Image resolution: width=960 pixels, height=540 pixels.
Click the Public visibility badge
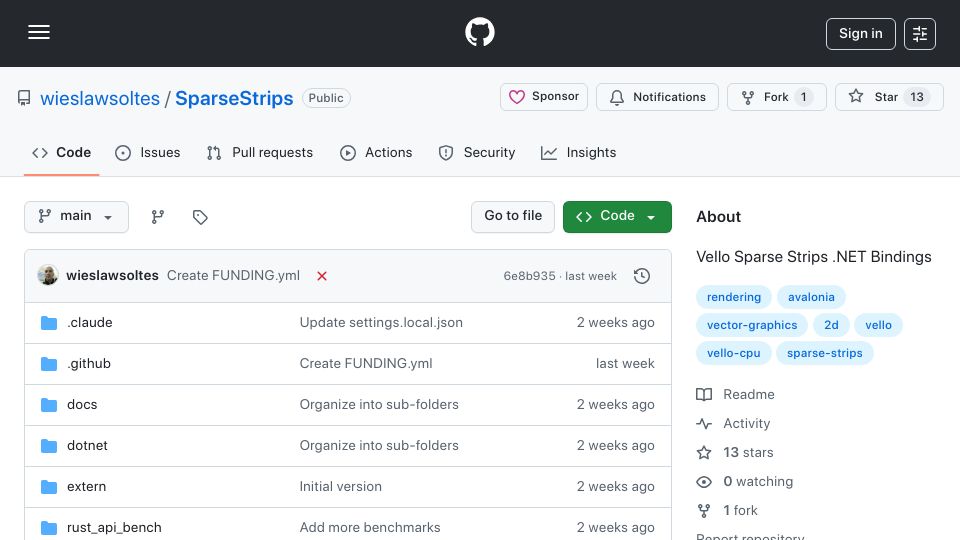point(326,98)
